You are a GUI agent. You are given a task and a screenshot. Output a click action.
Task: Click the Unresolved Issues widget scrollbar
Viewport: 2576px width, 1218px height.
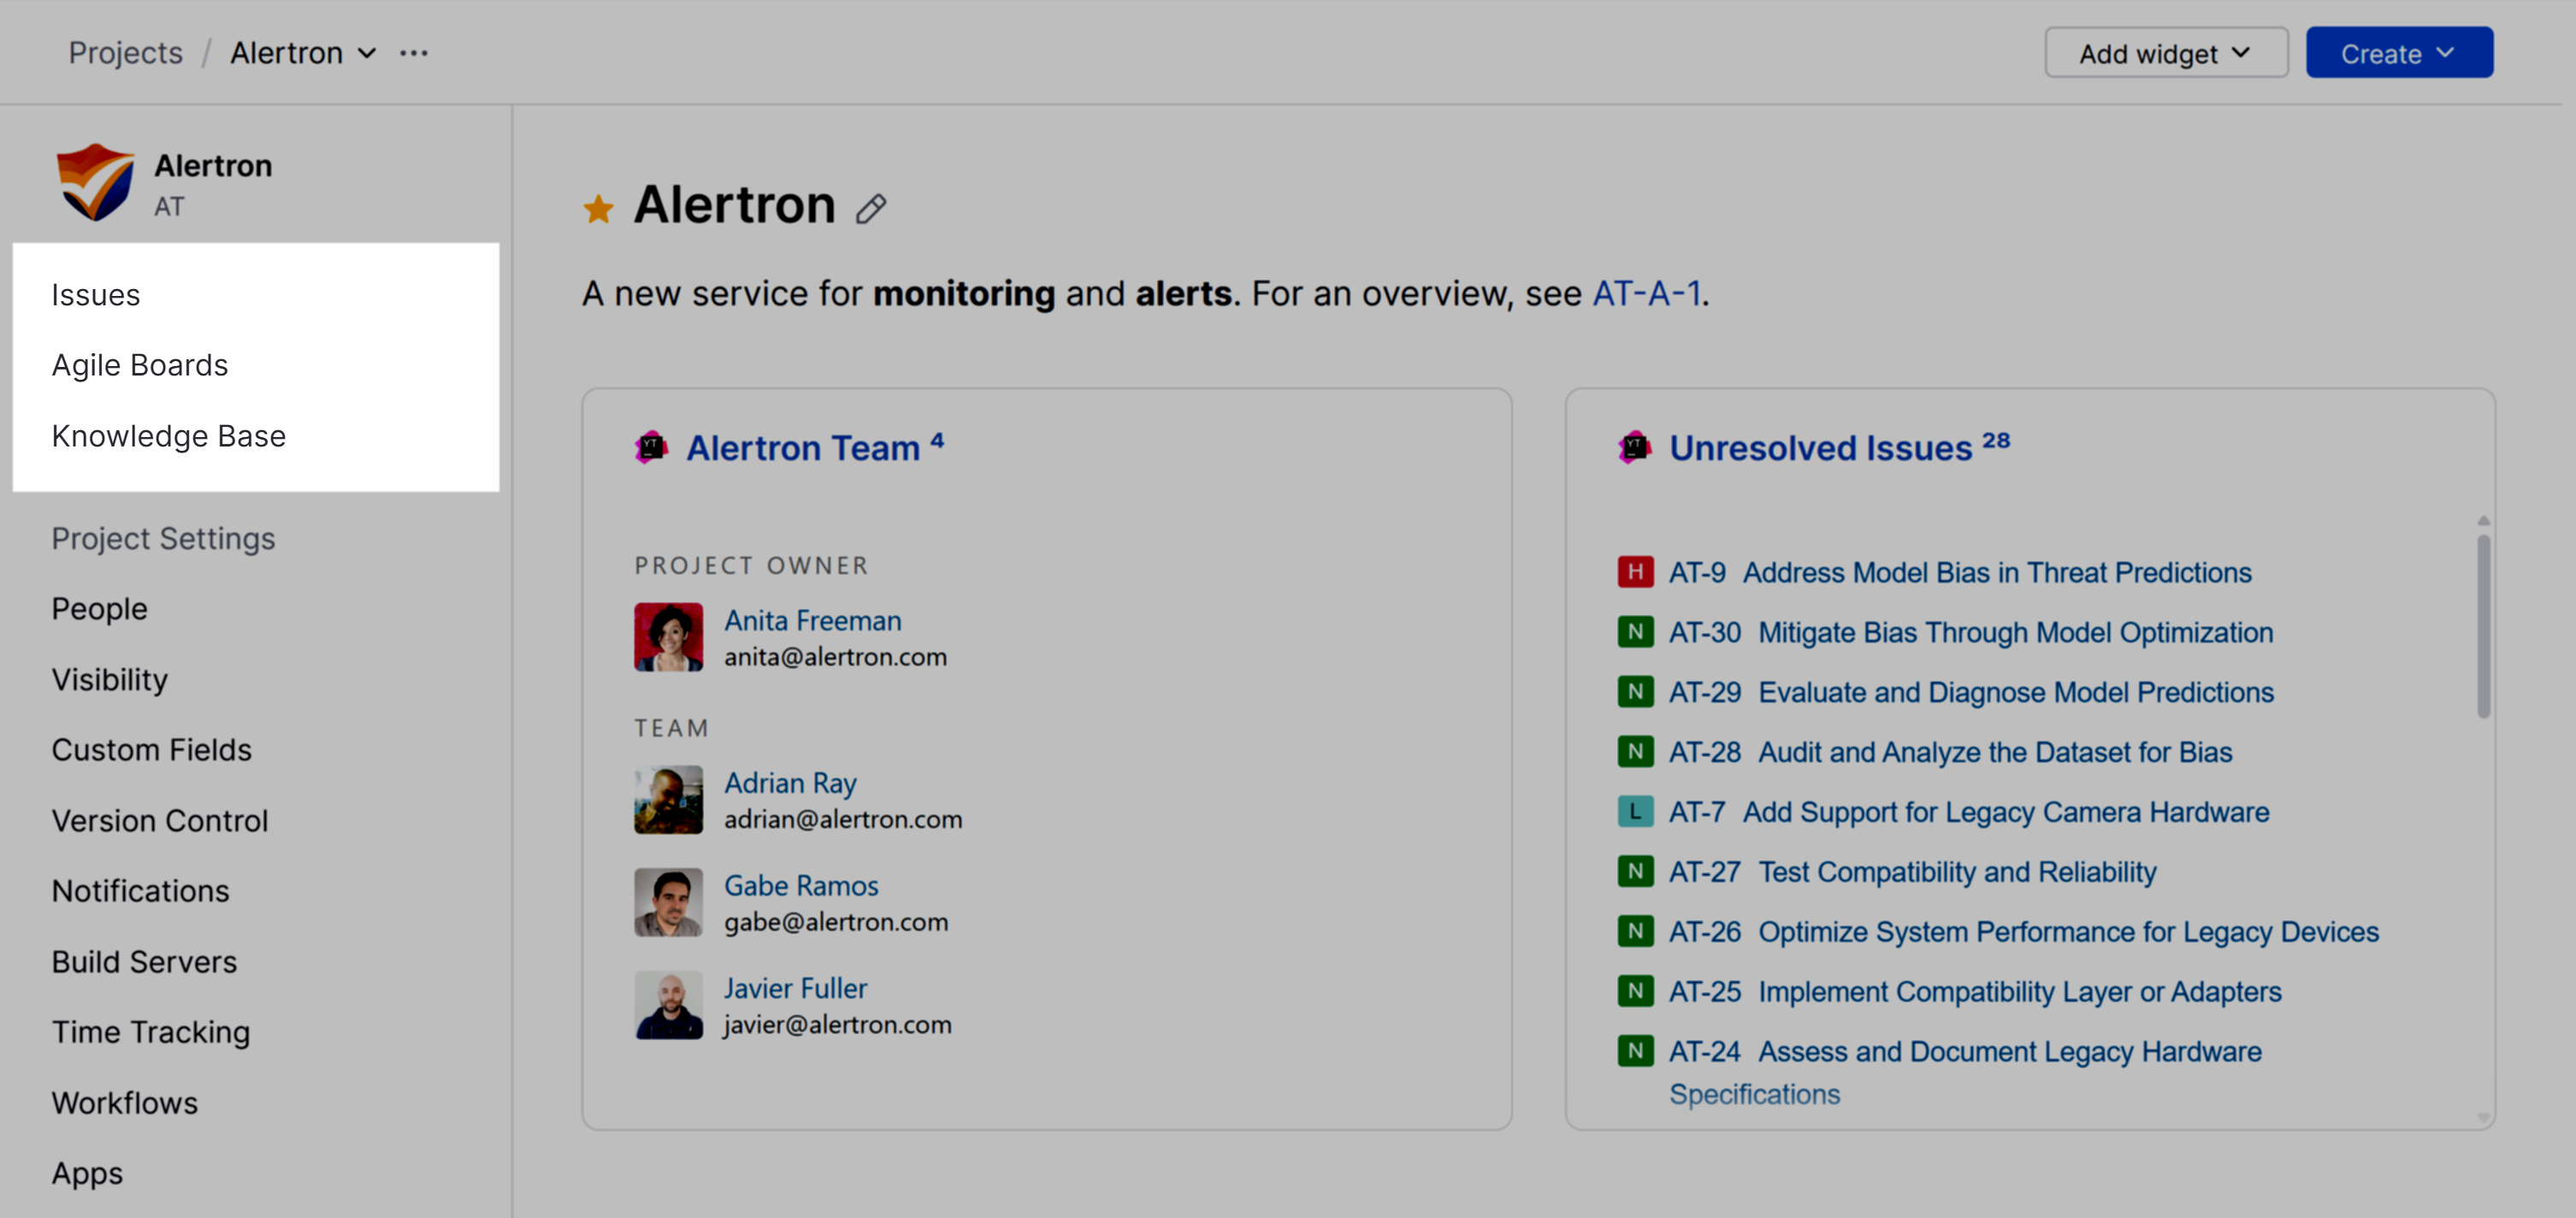[x=2483, y=625]
